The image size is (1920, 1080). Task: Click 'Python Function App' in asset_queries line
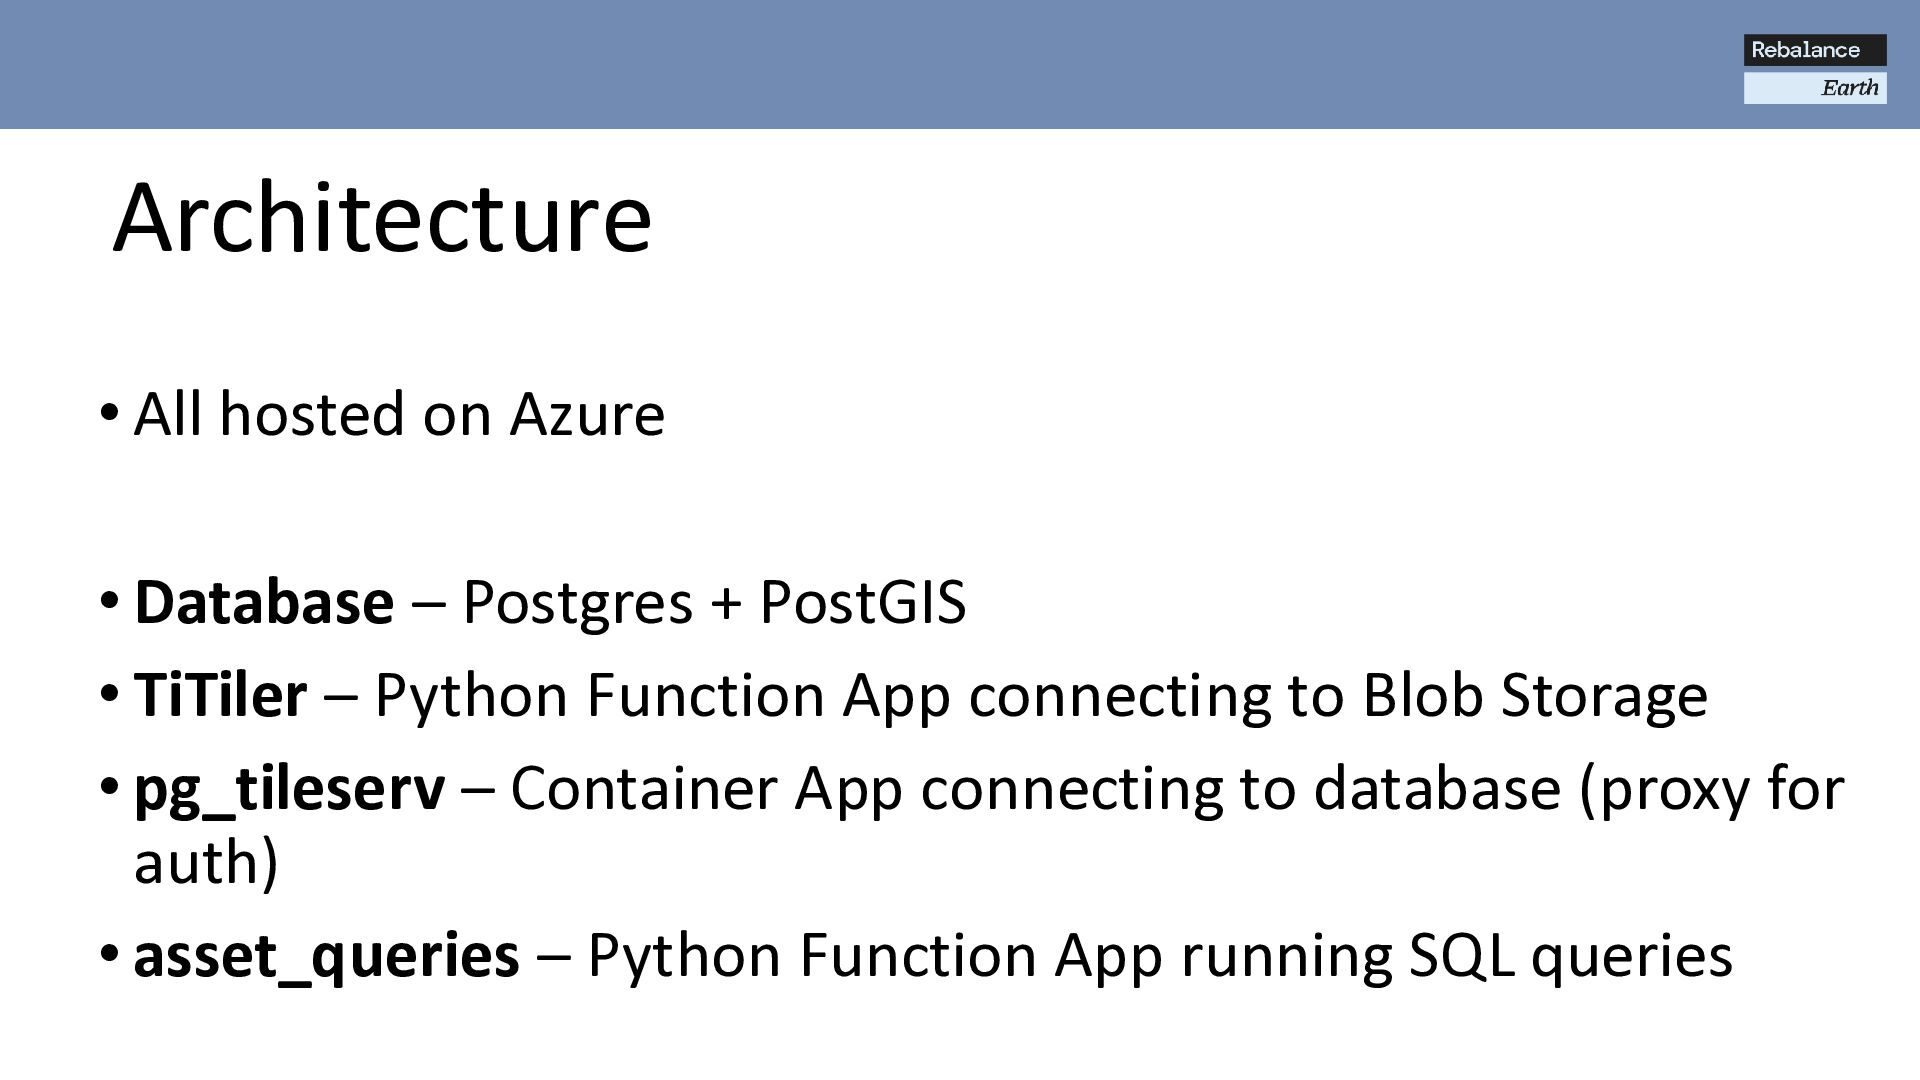pos(875,956)
